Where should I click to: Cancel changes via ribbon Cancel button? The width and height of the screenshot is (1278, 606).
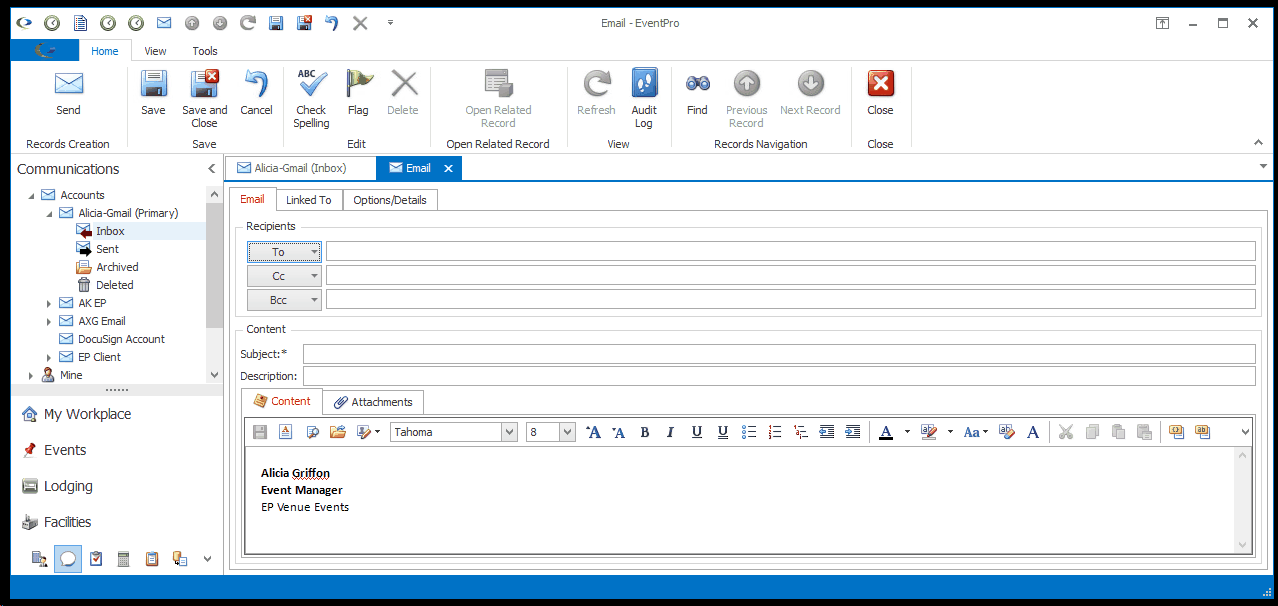point(256,93)
